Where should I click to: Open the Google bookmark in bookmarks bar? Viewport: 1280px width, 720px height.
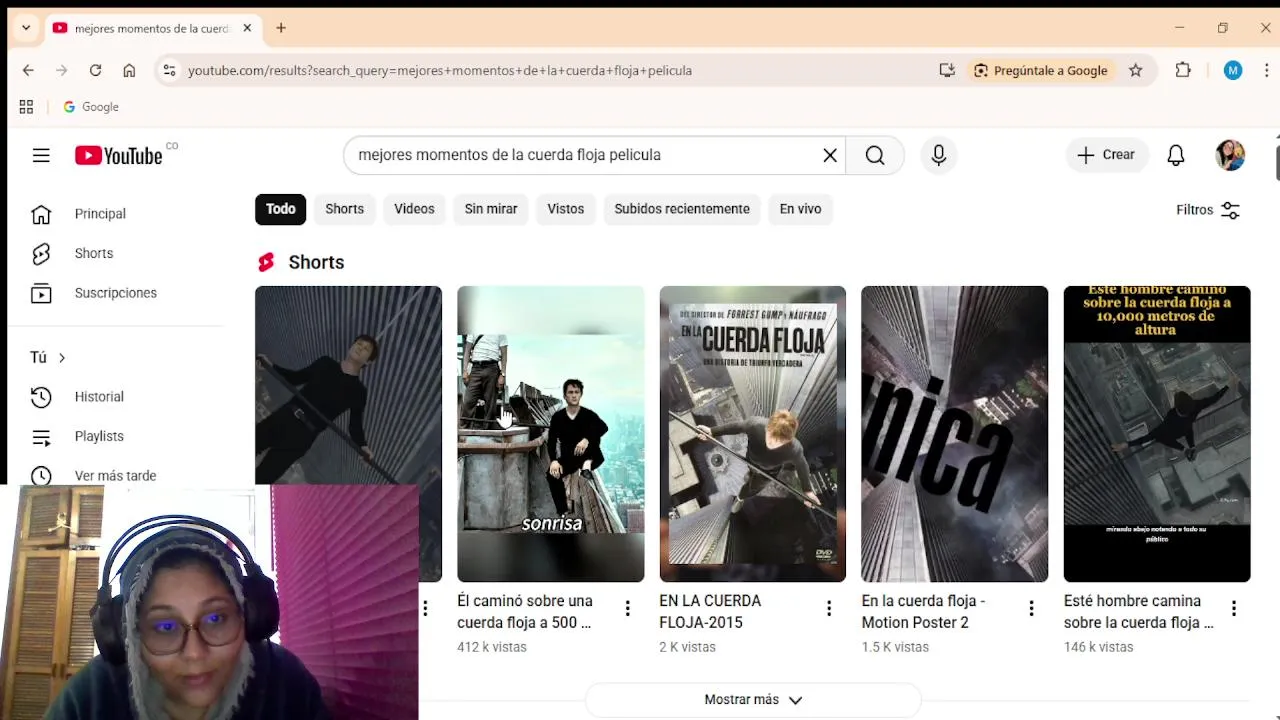point(91,107)
